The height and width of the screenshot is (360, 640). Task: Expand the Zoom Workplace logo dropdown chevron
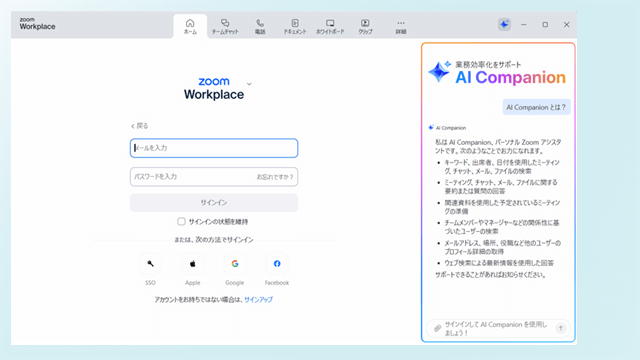(249, 84)
